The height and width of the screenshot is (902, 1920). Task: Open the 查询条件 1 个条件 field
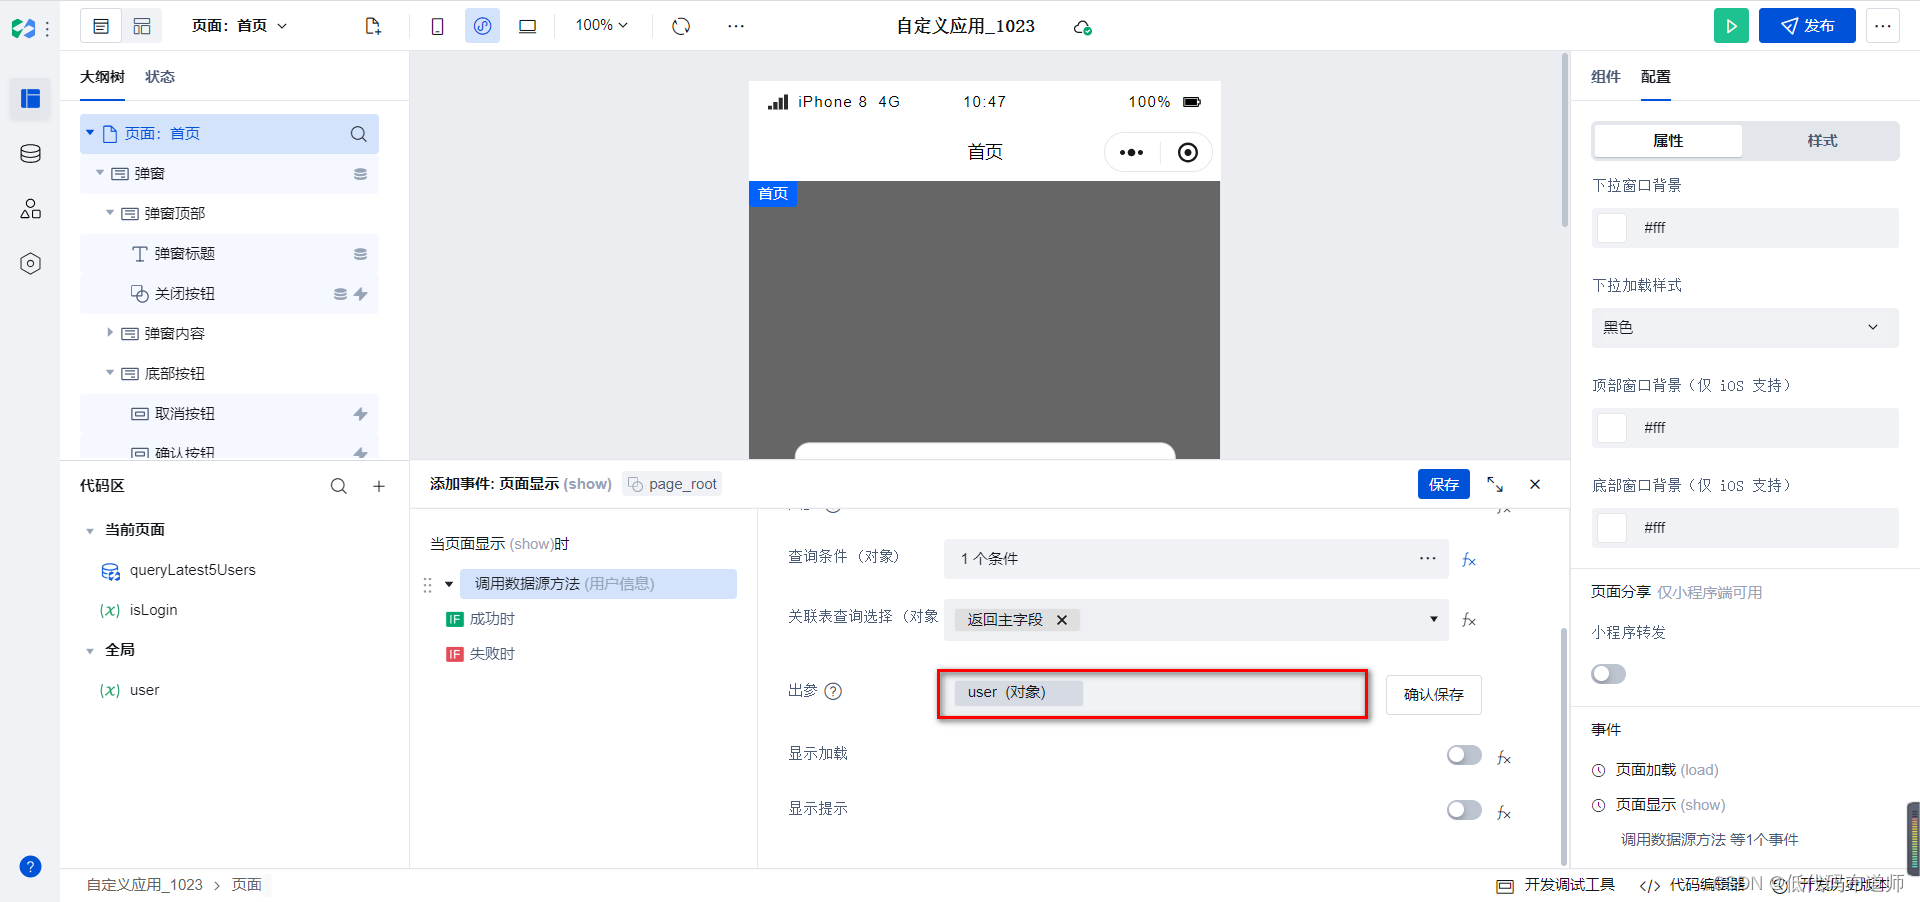coord(1196,559)
